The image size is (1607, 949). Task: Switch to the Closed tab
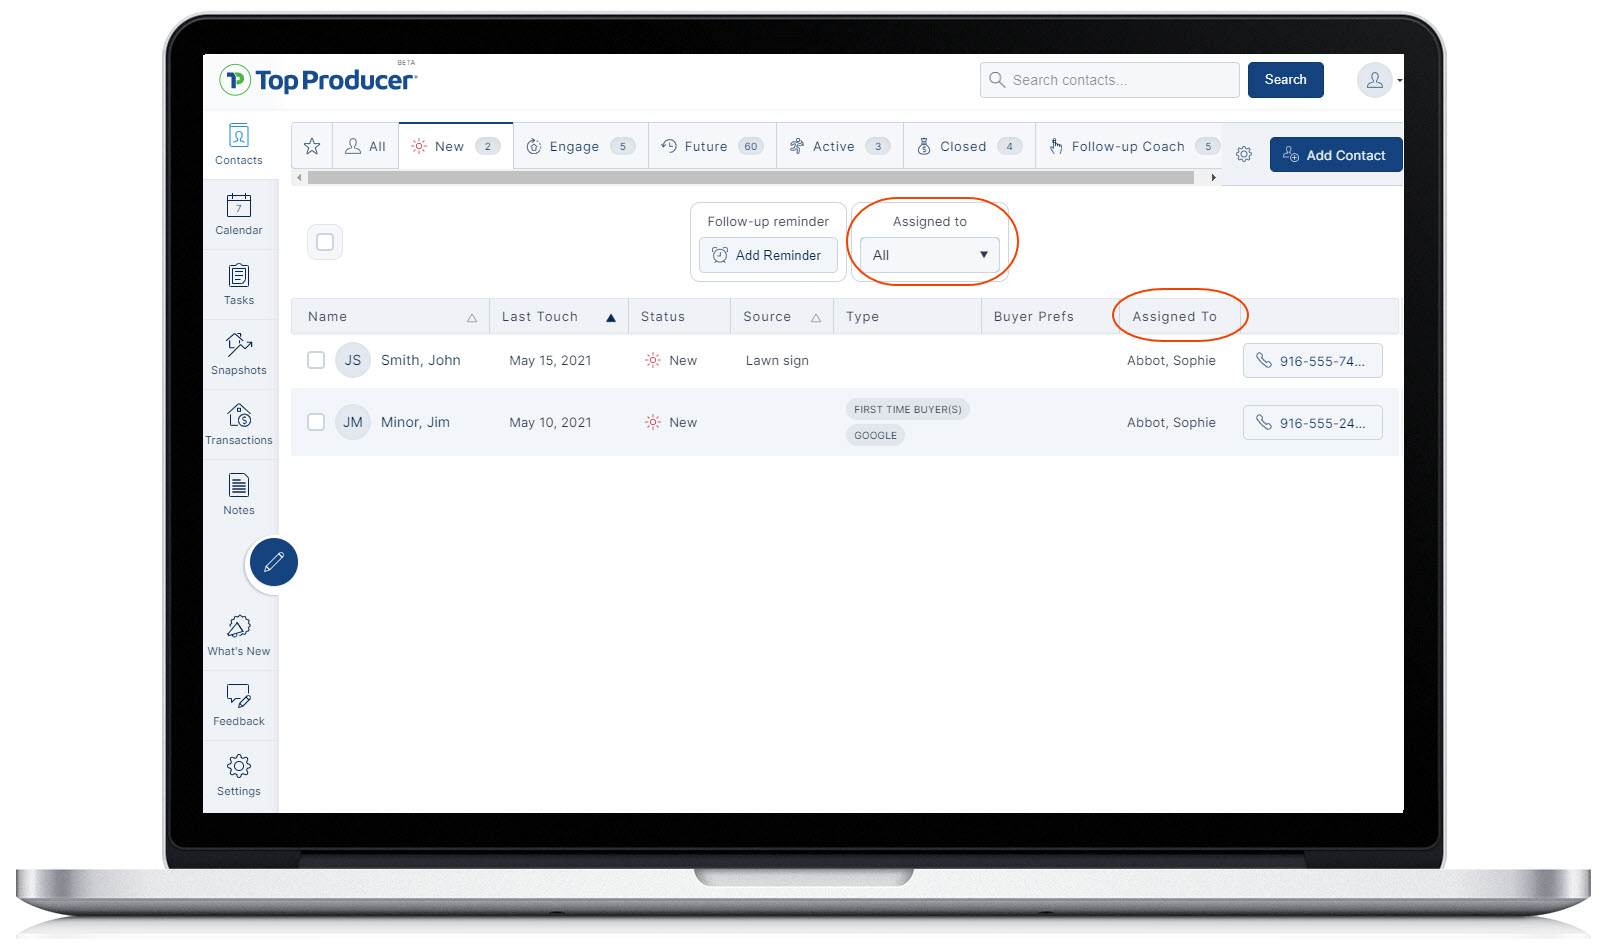(x=969, y=146)
